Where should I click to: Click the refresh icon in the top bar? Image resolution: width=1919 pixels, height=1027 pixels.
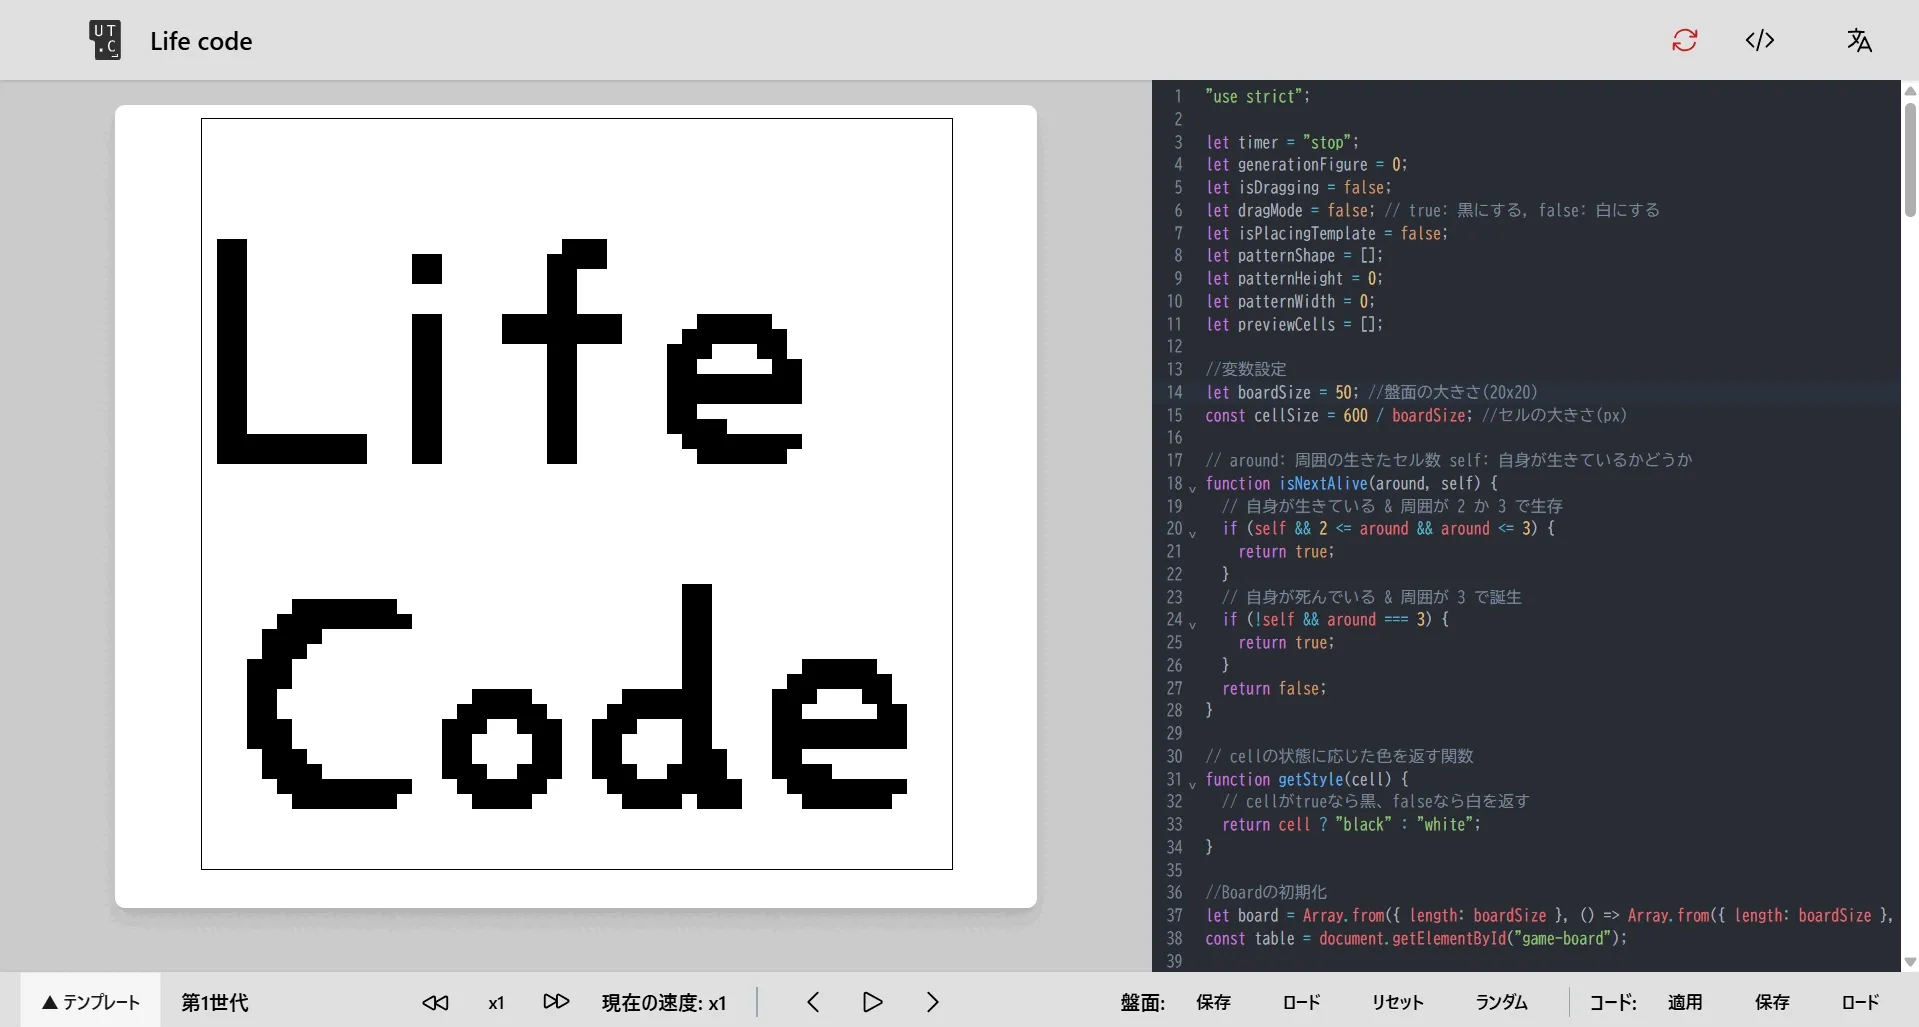[x=1684, y=40]
